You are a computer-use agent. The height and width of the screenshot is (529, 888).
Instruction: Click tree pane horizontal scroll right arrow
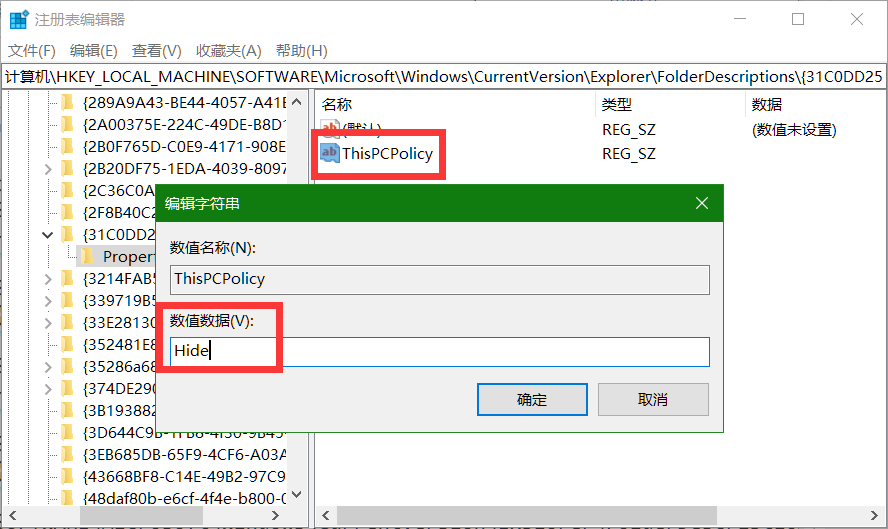point(275,515)
